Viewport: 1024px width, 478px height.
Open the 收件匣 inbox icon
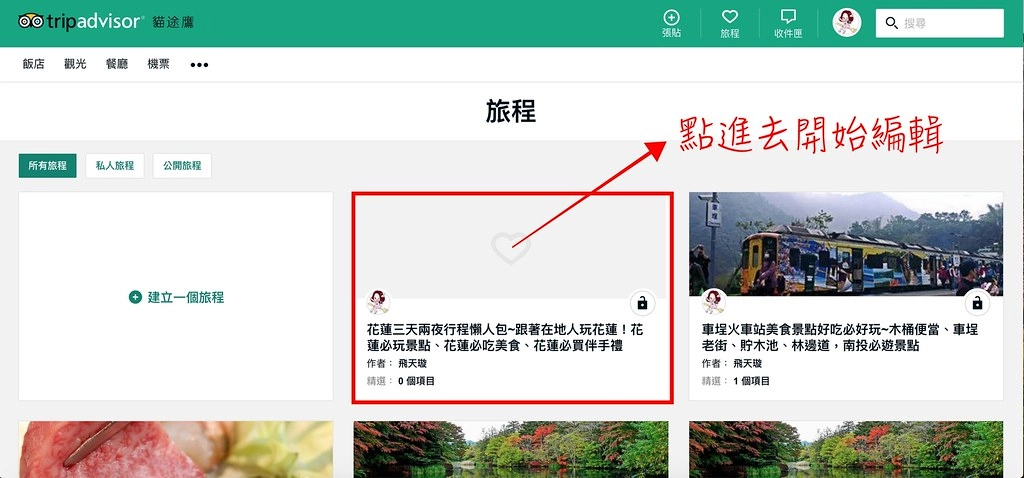click(x=788, y=18)
